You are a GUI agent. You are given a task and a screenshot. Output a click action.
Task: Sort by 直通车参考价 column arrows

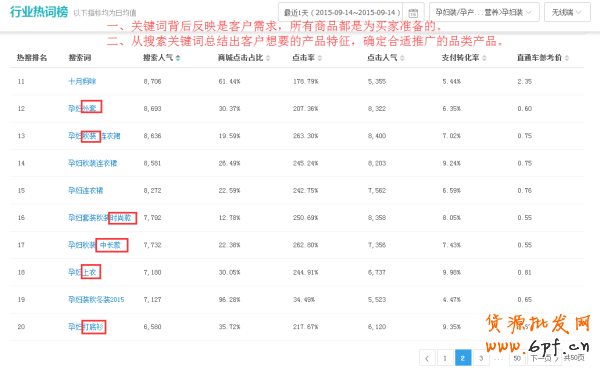(x=567, y=58)
